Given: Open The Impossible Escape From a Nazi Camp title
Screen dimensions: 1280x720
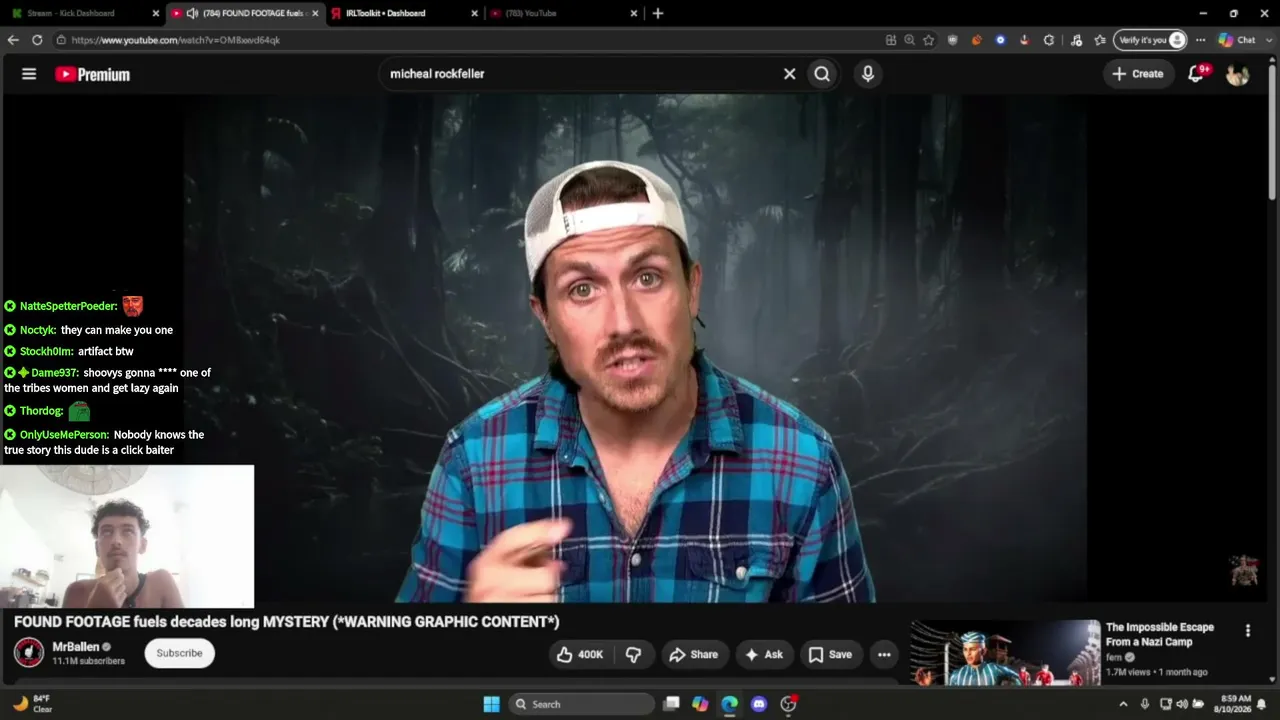Looking at the screenshot, I should tap(1160, 635).
